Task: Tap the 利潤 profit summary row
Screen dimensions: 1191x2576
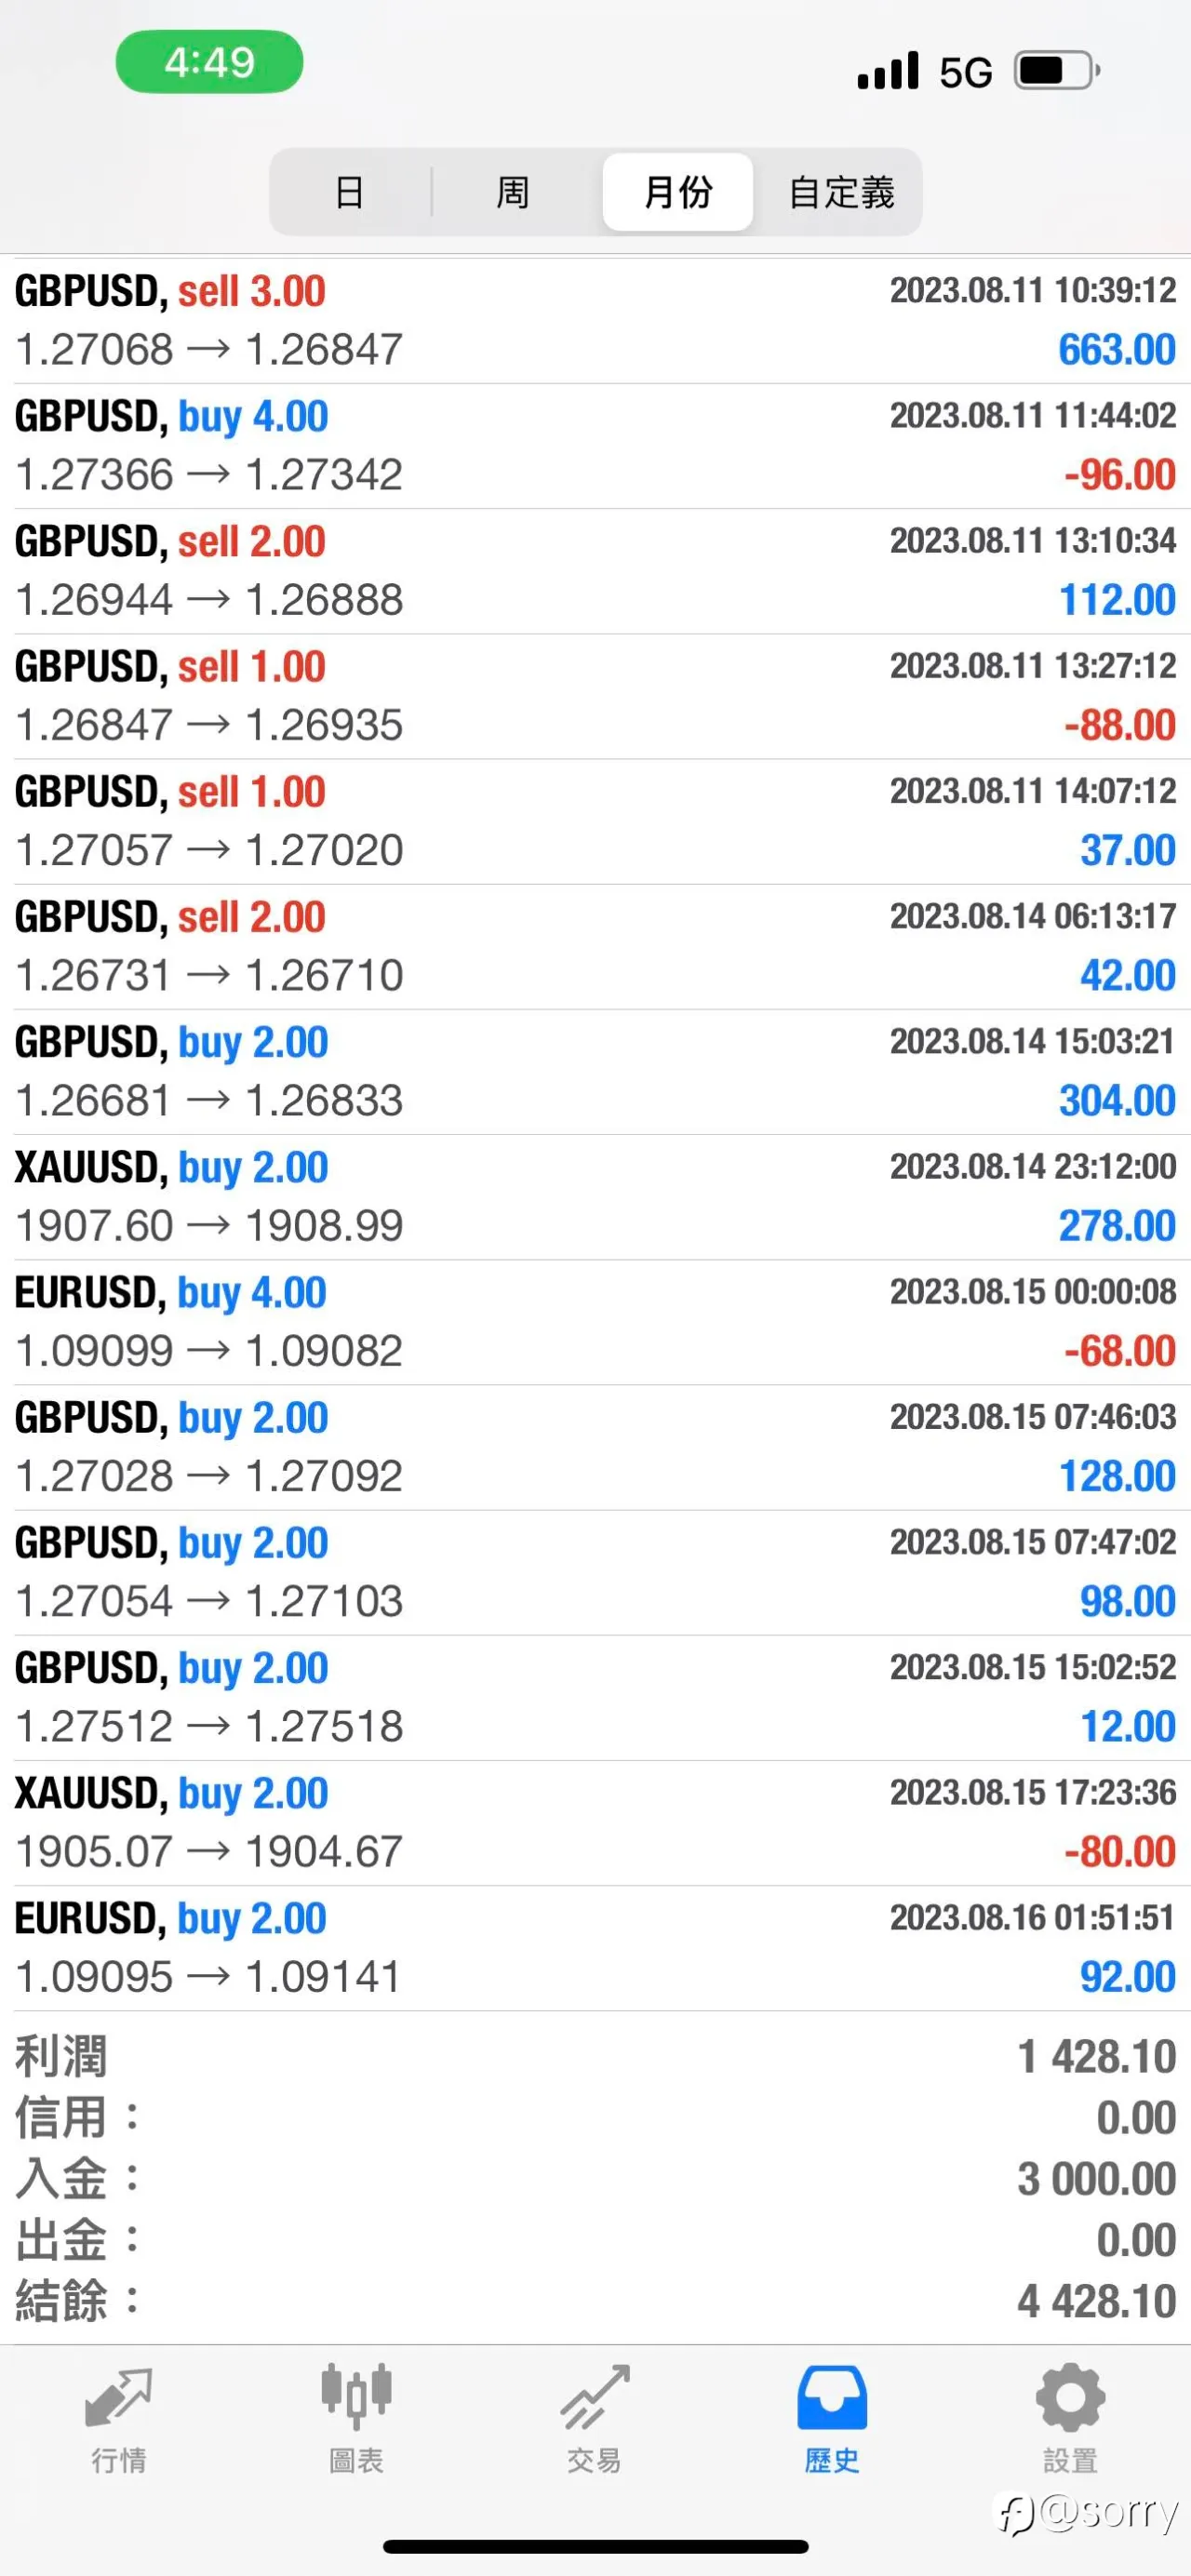Action: 595,2057
